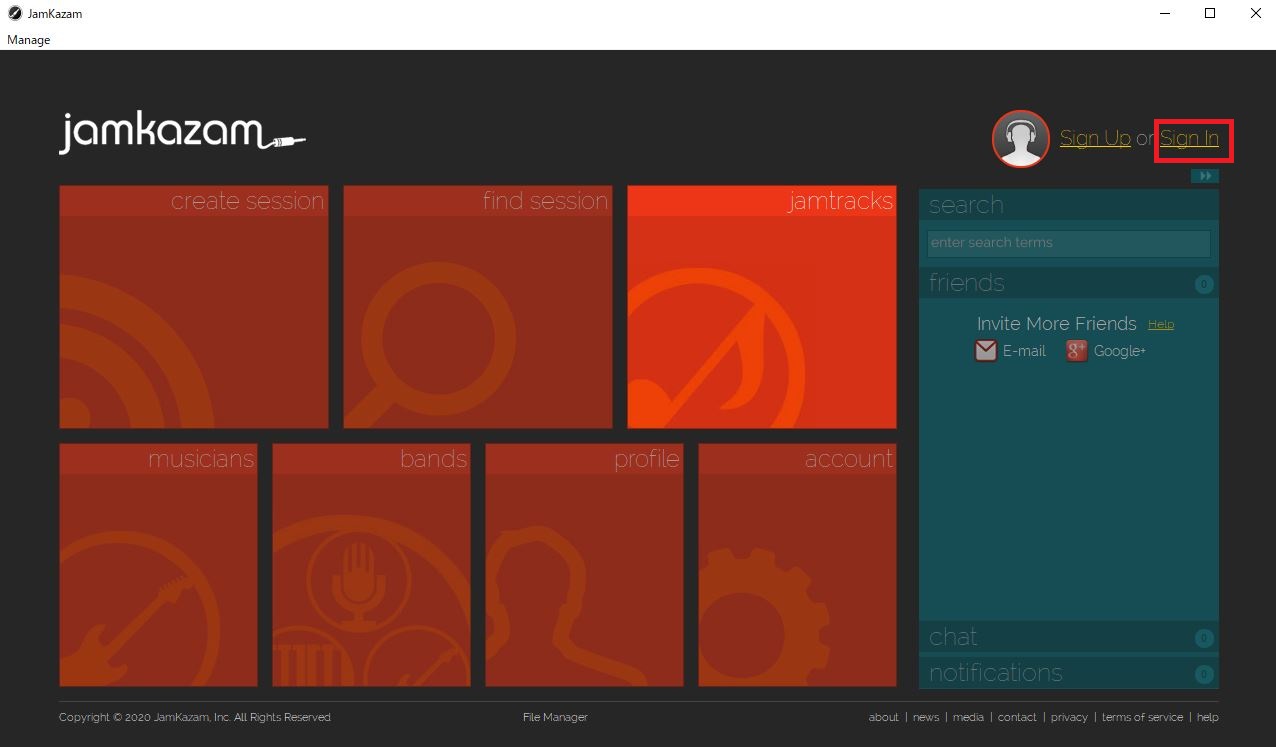Open the create session tile

193,307
